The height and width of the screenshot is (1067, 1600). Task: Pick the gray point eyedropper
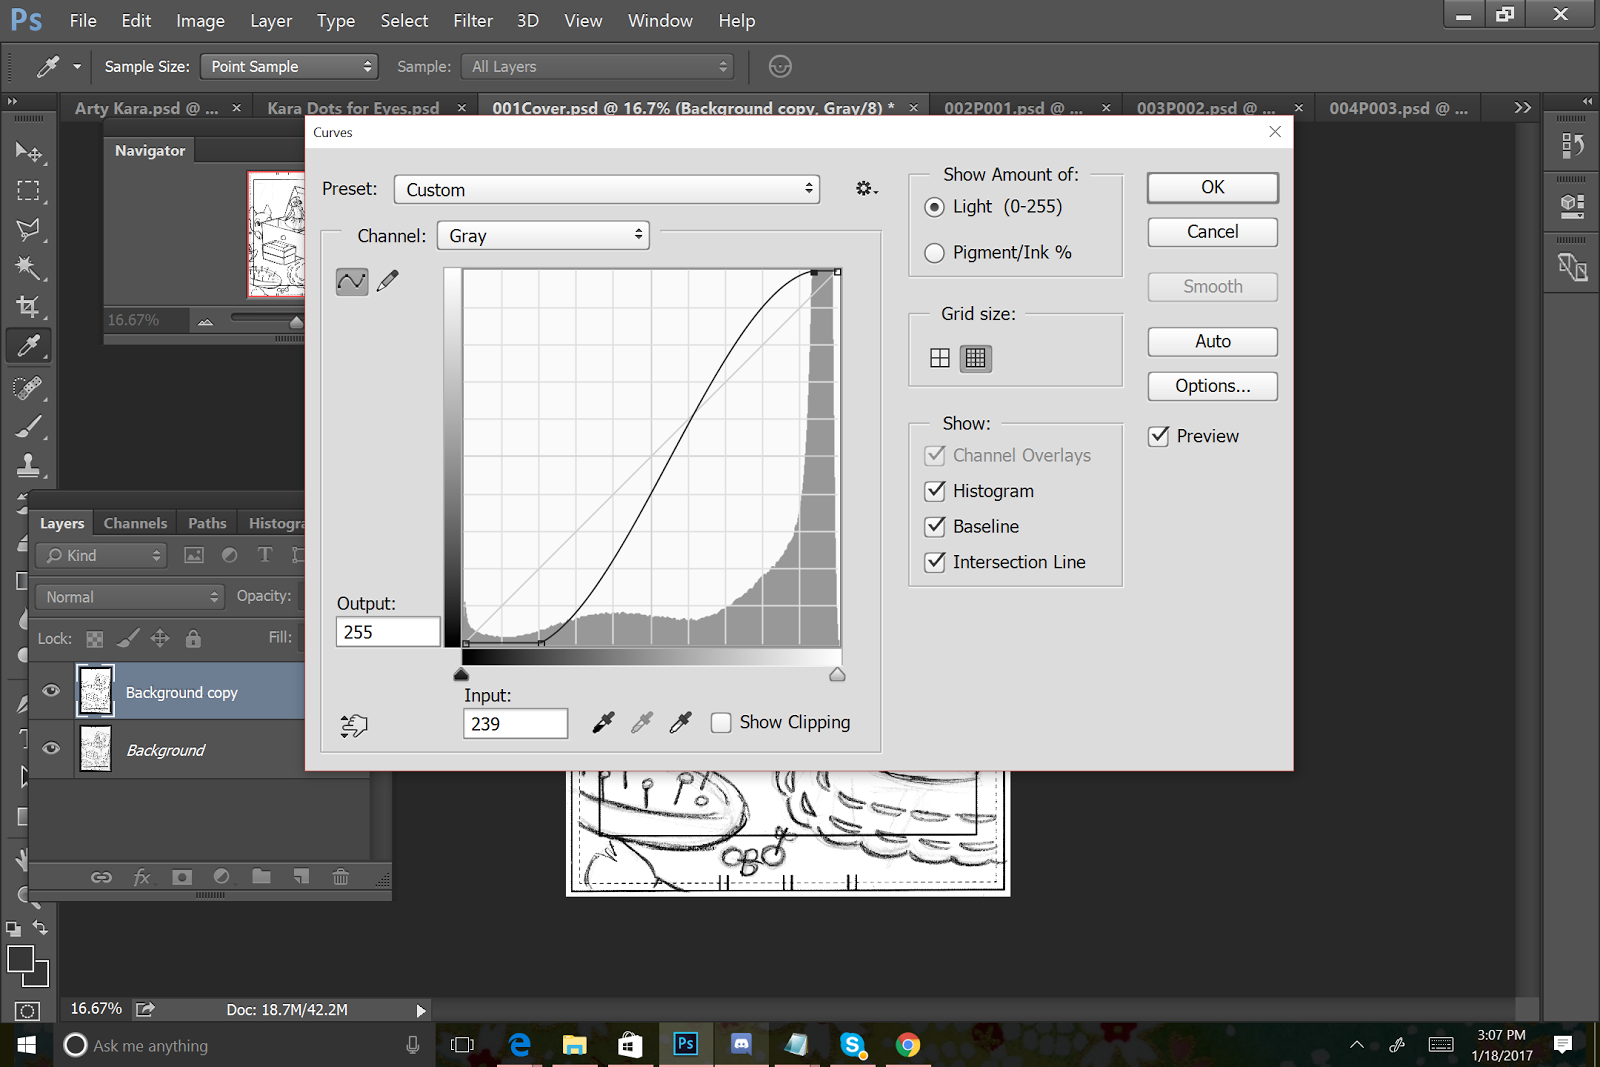[642, 722]
